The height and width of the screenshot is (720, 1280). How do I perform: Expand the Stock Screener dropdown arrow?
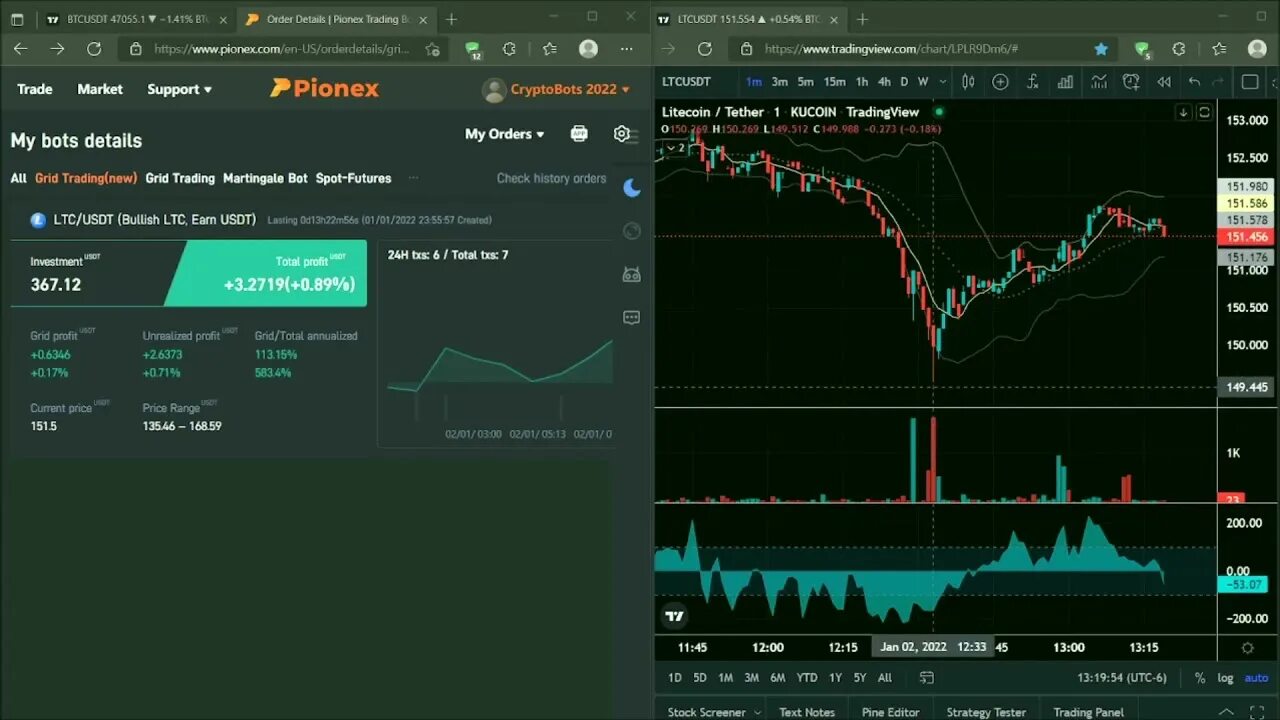757,712
